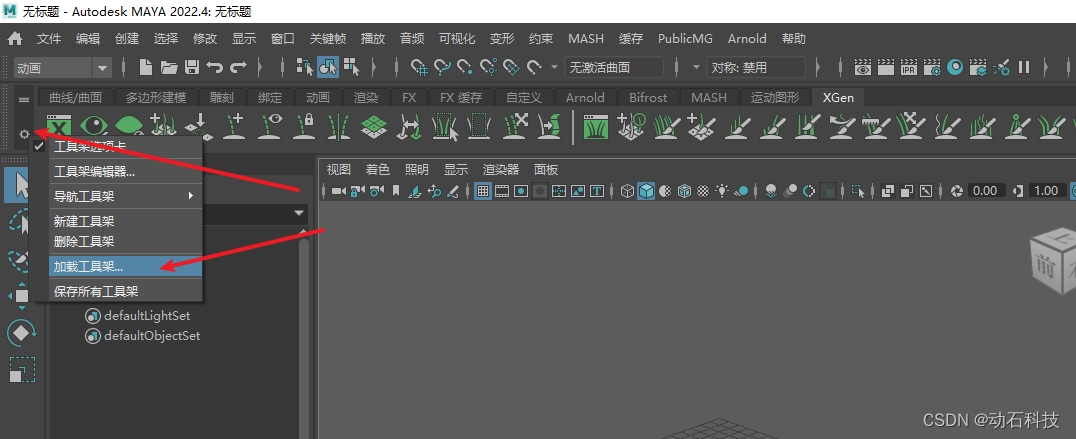Click the Save Scene floppy disk icon

pyautogui.click(x=192, y=67)
